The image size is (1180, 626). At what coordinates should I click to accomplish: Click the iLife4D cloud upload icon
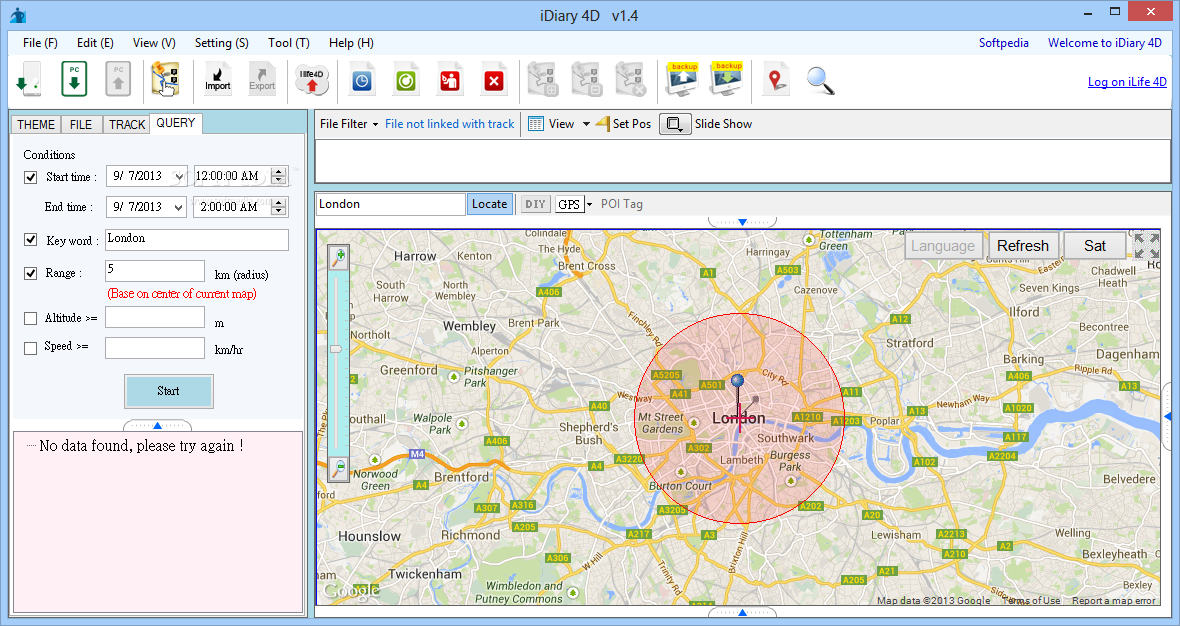click(x=312, y=80)
